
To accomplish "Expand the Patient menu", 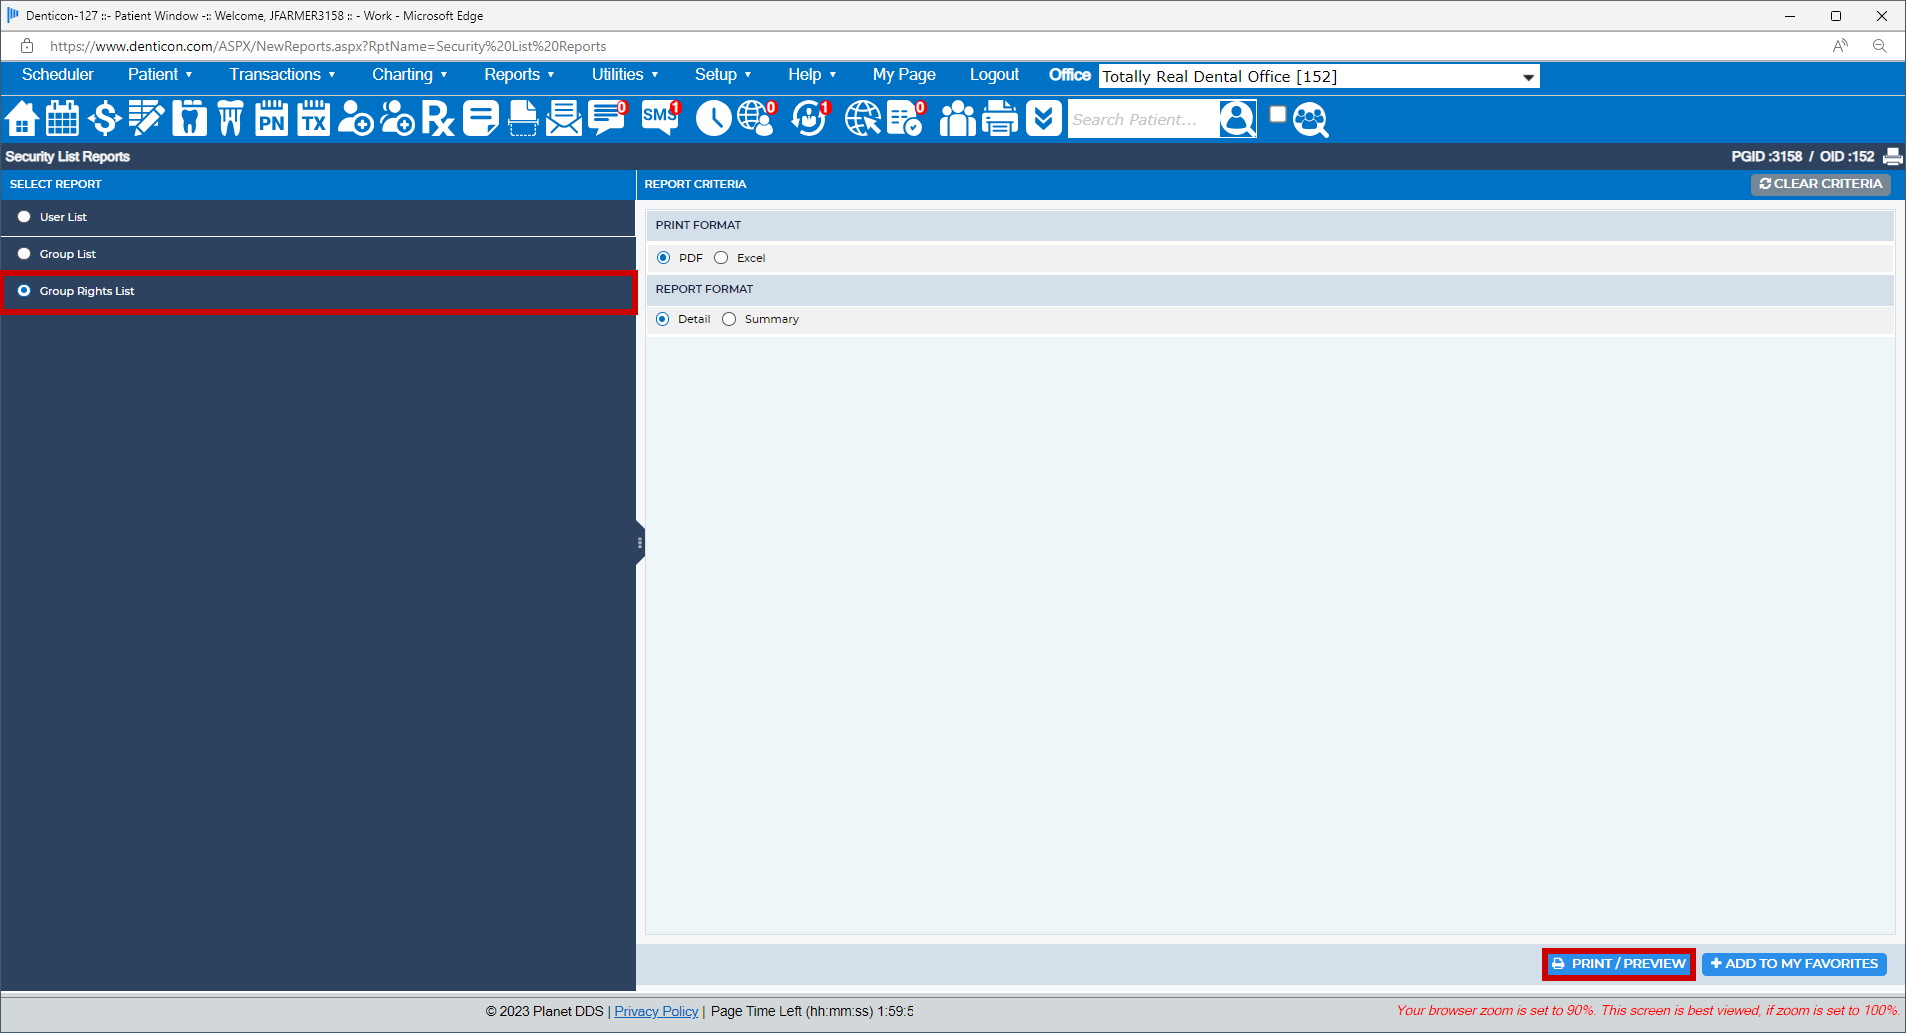I will click(160, 75).
